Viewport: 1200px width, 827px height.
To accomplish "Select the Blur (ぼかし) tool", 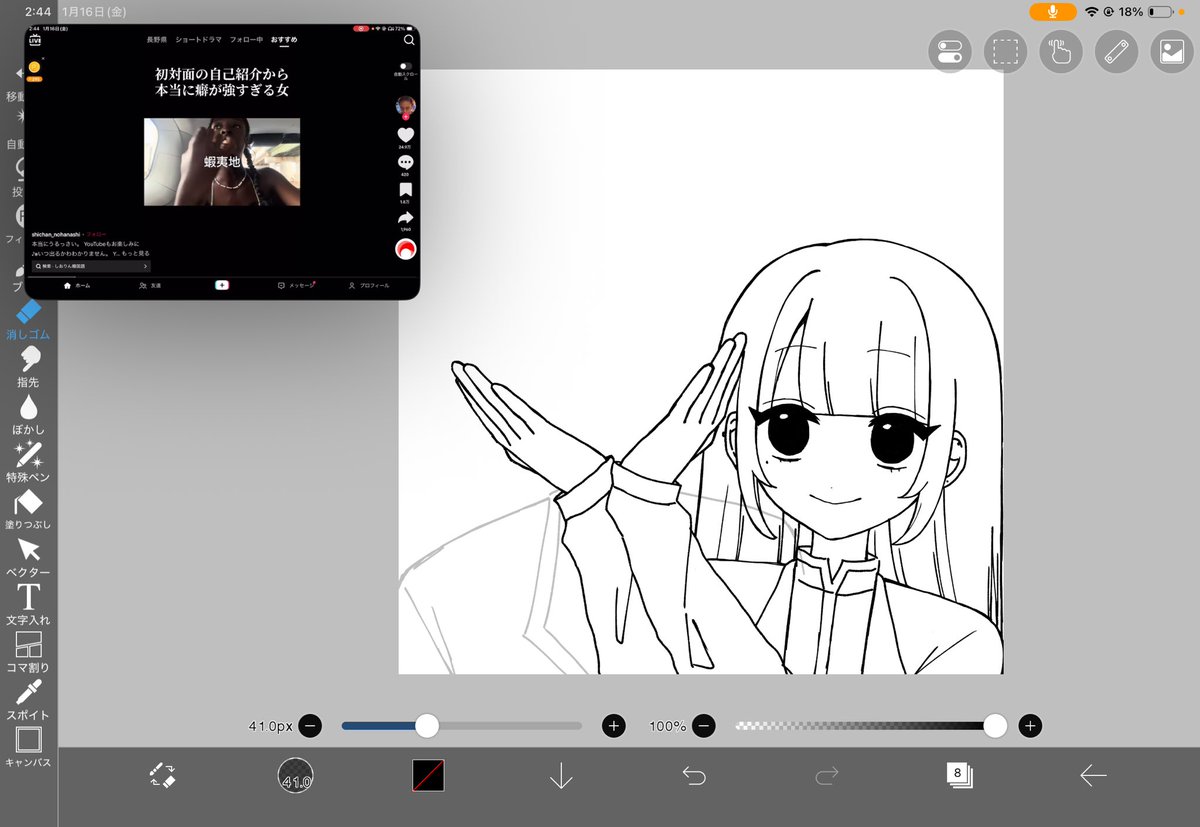I will pos(28,414).
